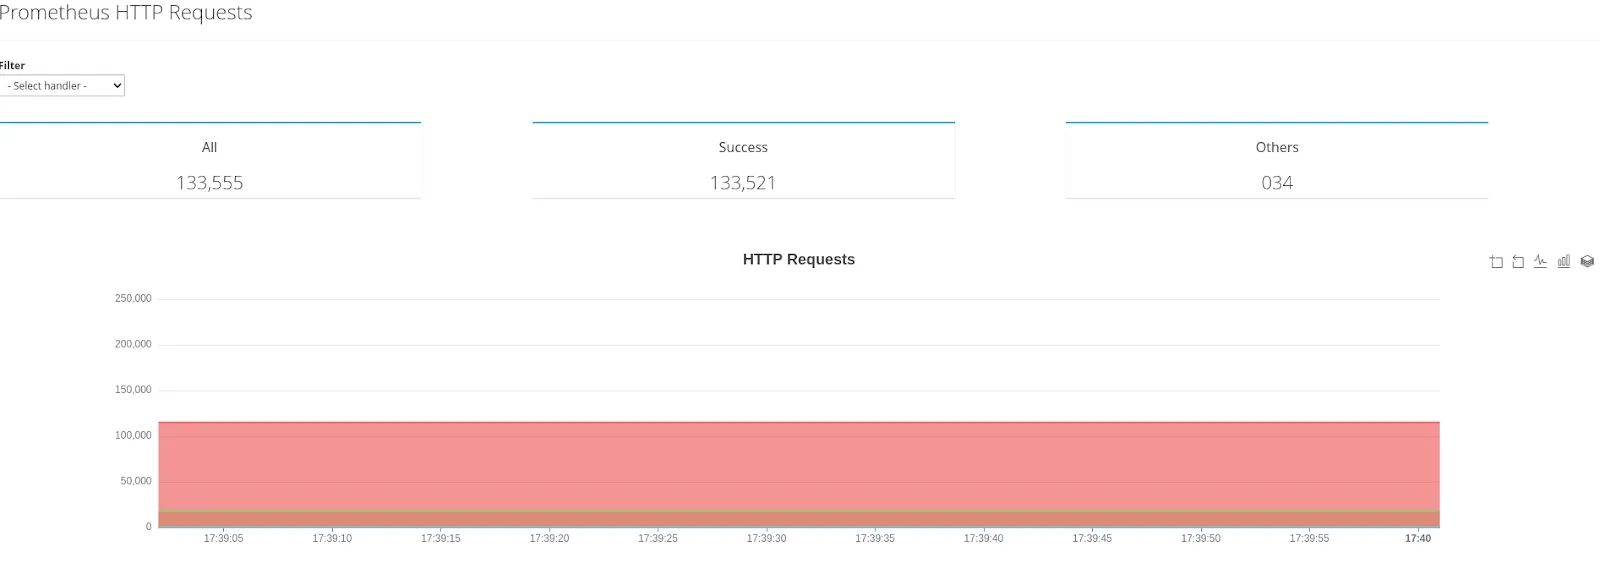Click the zoom reset back icon
The image size is (1600, 574).
click(x=1518, y=262)
